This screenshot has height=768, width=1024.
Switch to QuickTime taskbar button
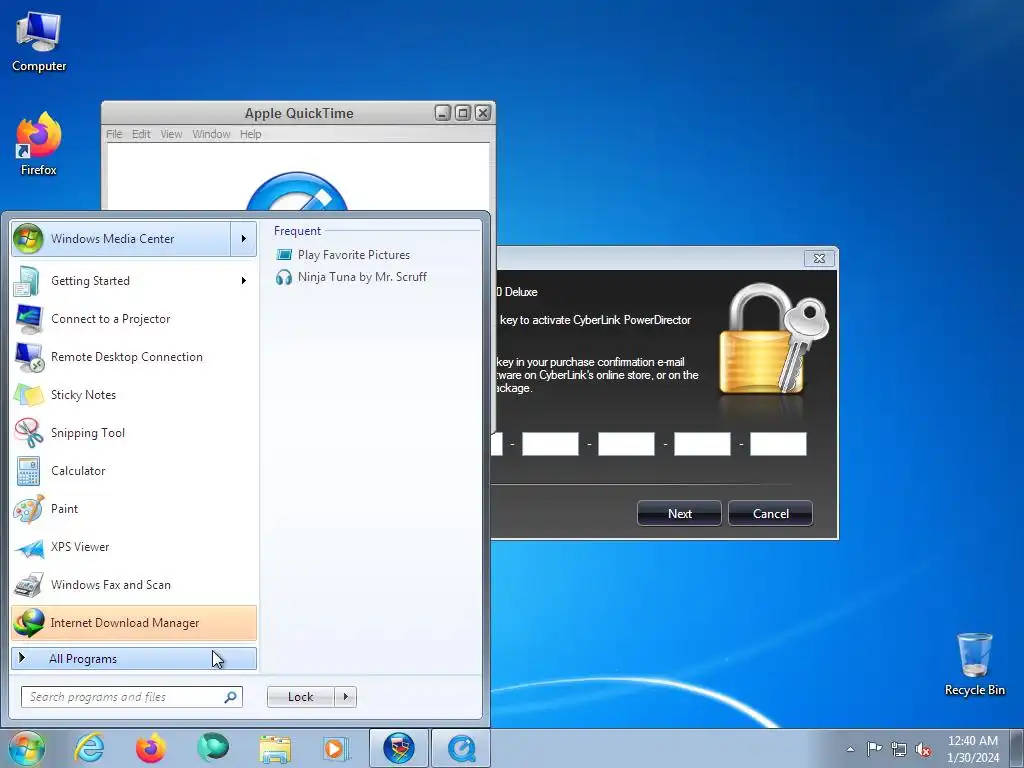(461, 748)
